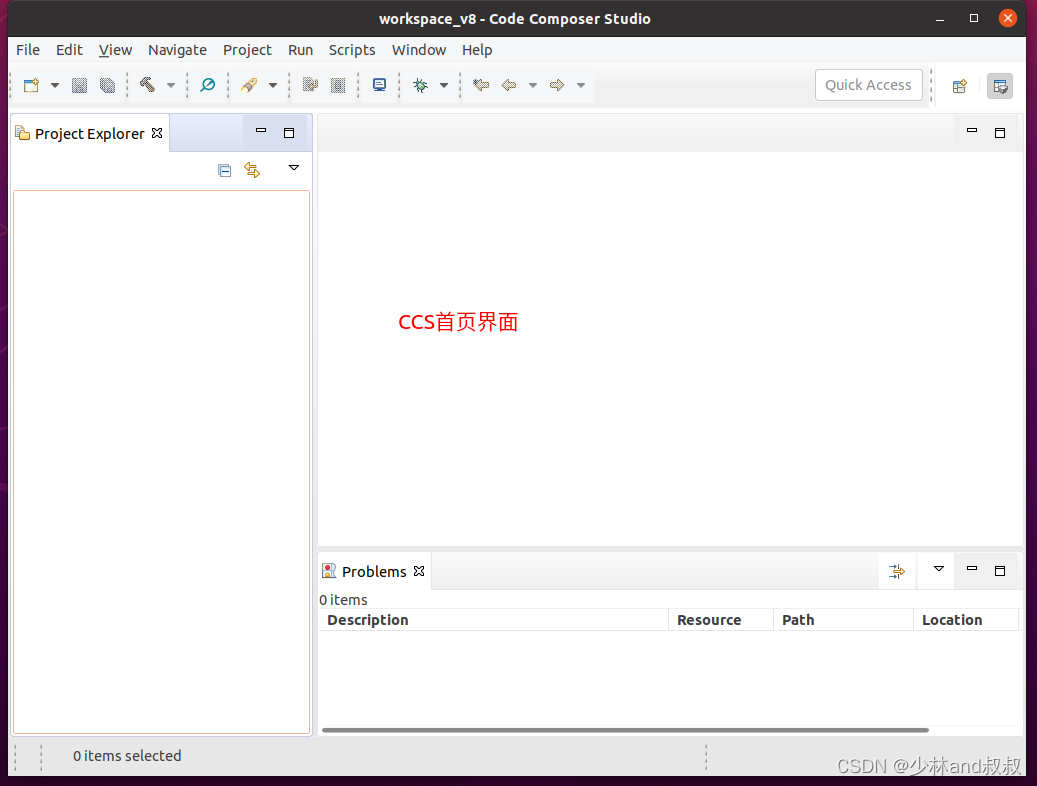
Task: Select the CCS Edit perspective button
Action: (x=999, y=86)
